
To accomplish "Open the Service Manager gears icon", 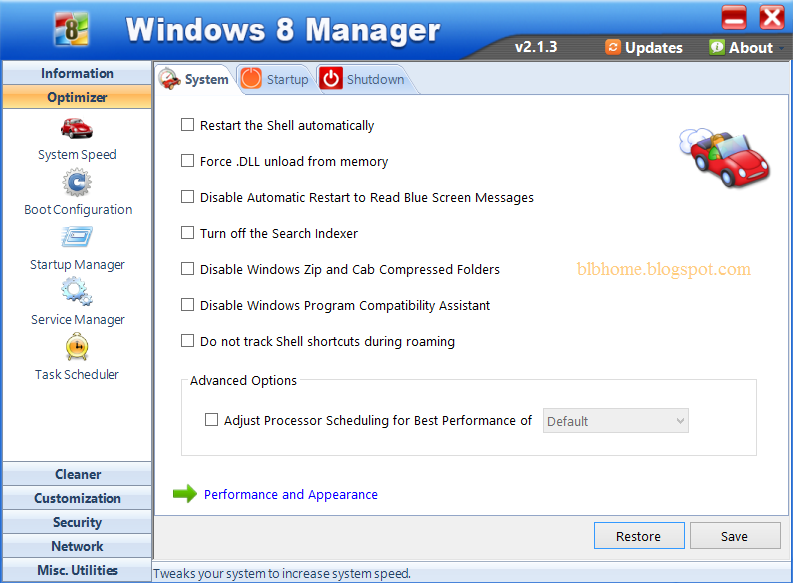I will (77, 292).
